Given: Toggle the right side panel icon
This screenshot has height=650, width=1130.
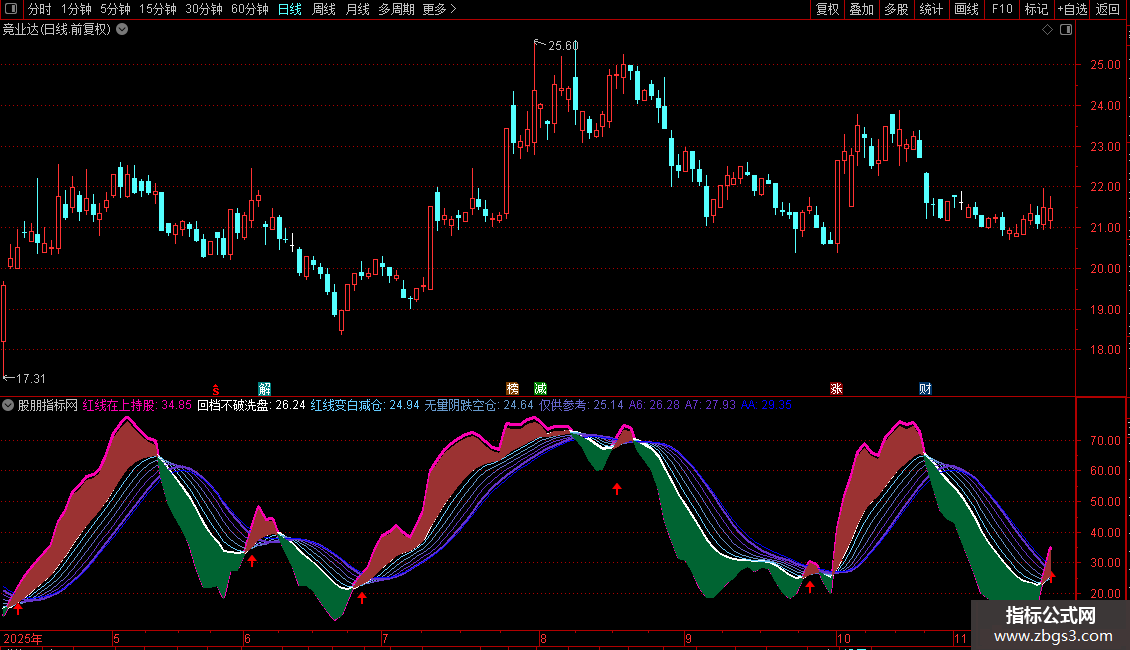Looking at the screenshot, I should 1066,30.
